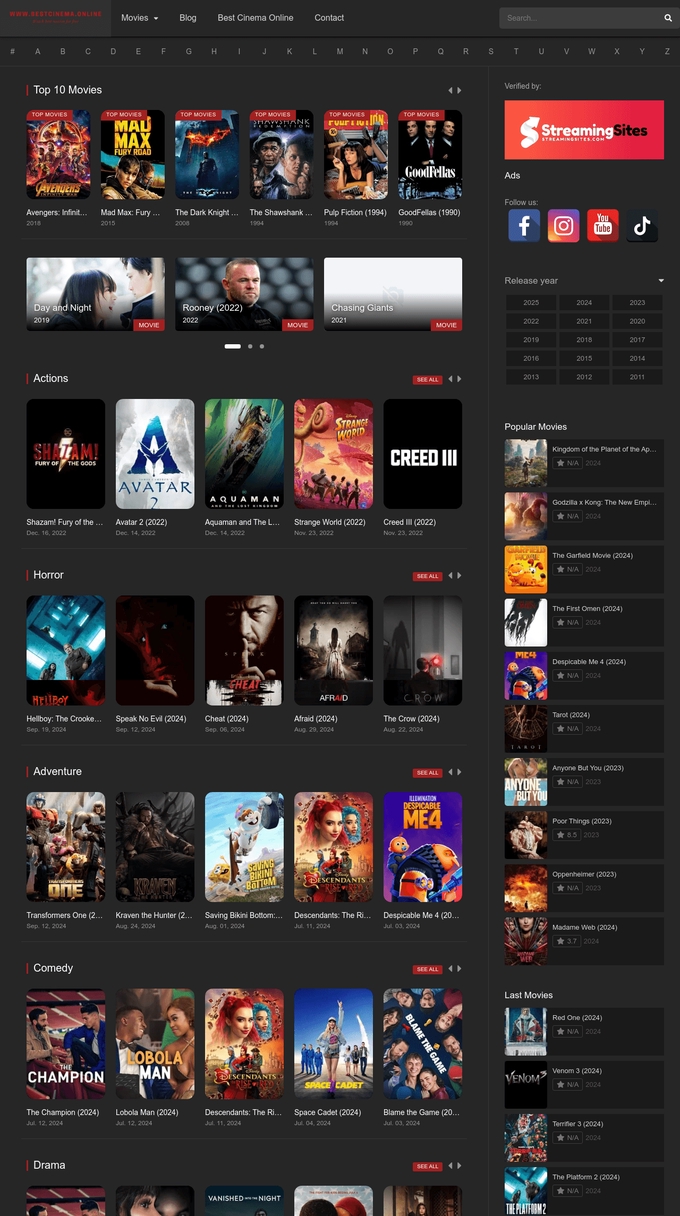Show next Comedy movies with right arrow
This screenshot has height=1216, width=680.
pos(459,968)
